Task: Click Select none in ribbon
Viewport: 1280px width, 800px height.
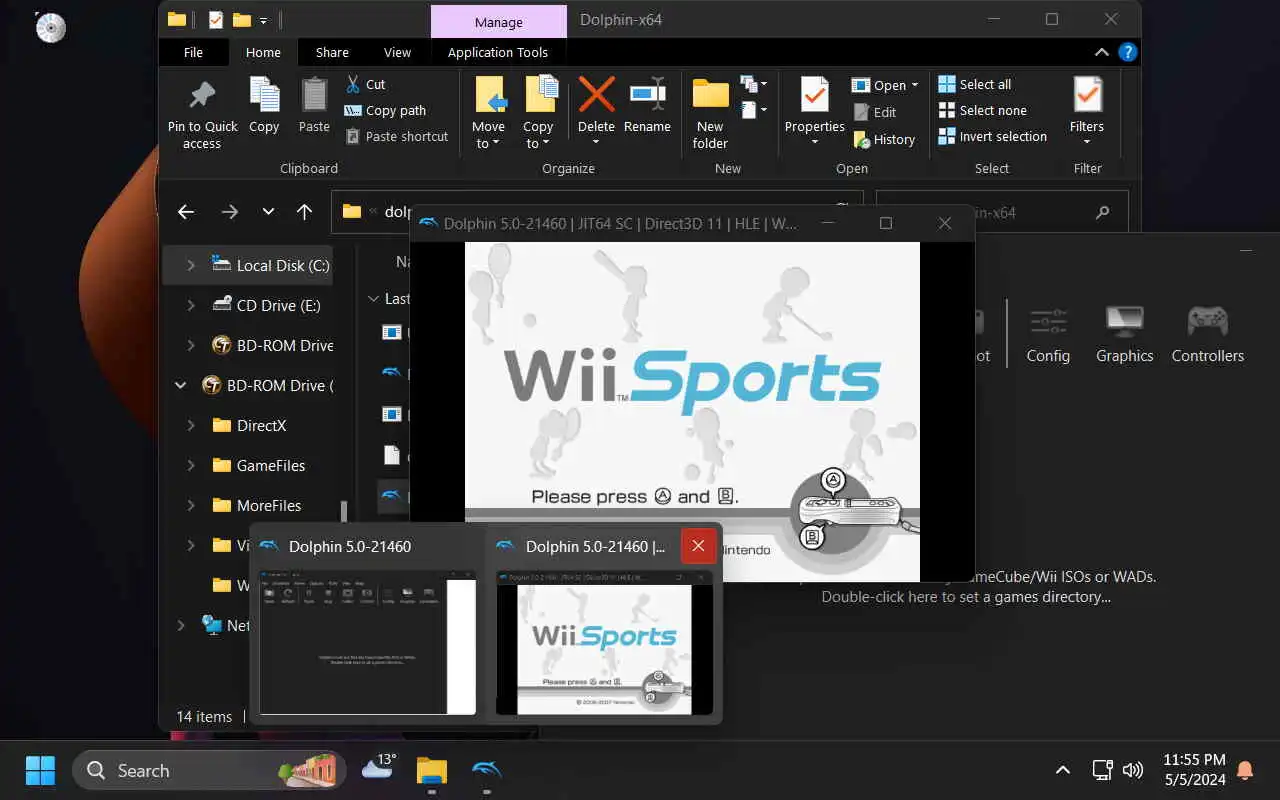Action: [983, 110]
